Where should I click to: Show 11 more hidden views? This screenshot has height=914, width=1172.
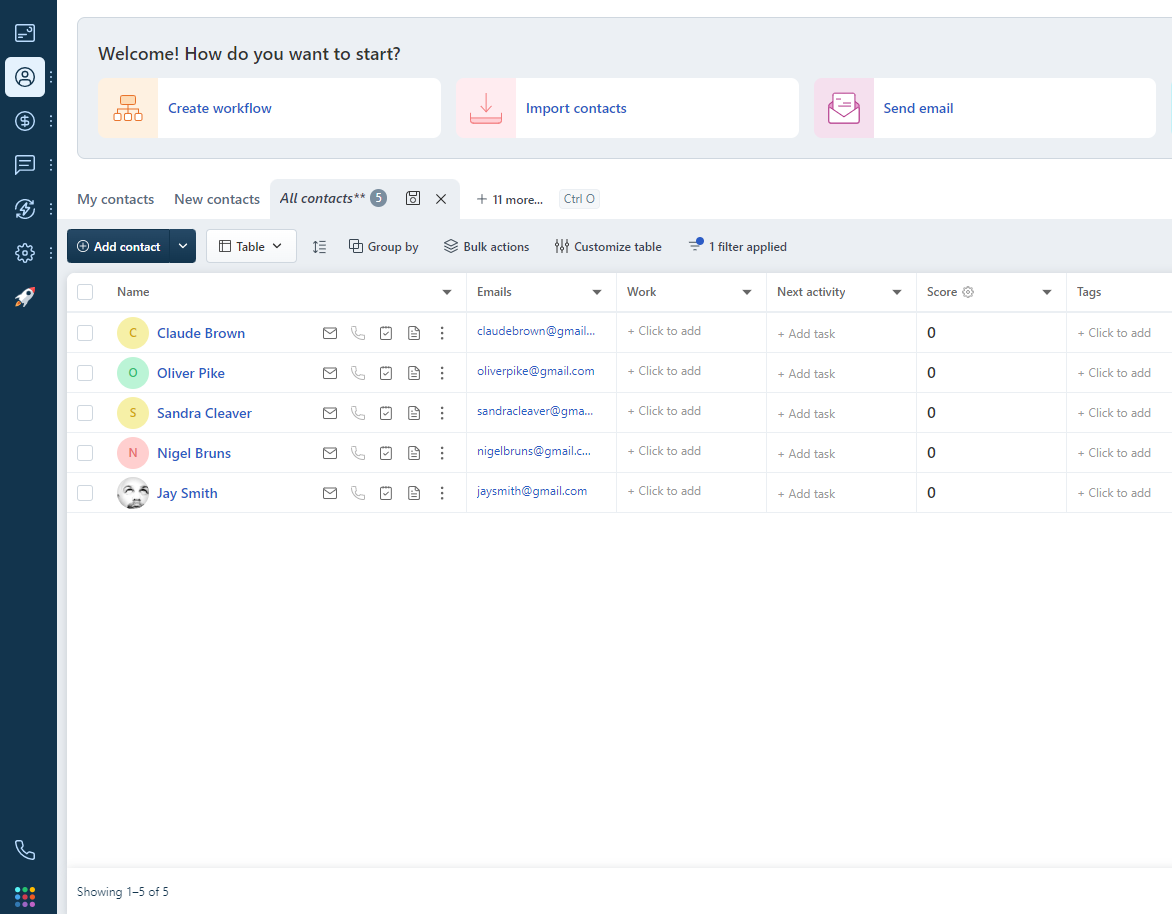coord(509,199)
